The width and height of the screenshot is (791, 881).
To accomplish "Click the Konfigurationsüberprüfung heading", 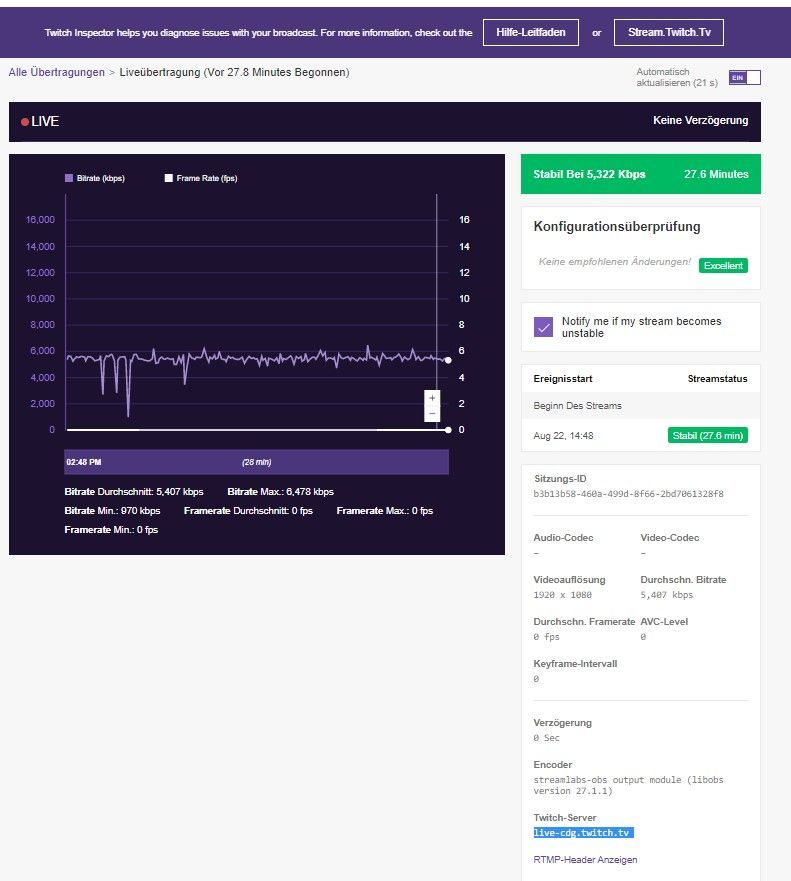I will [617, 226].
